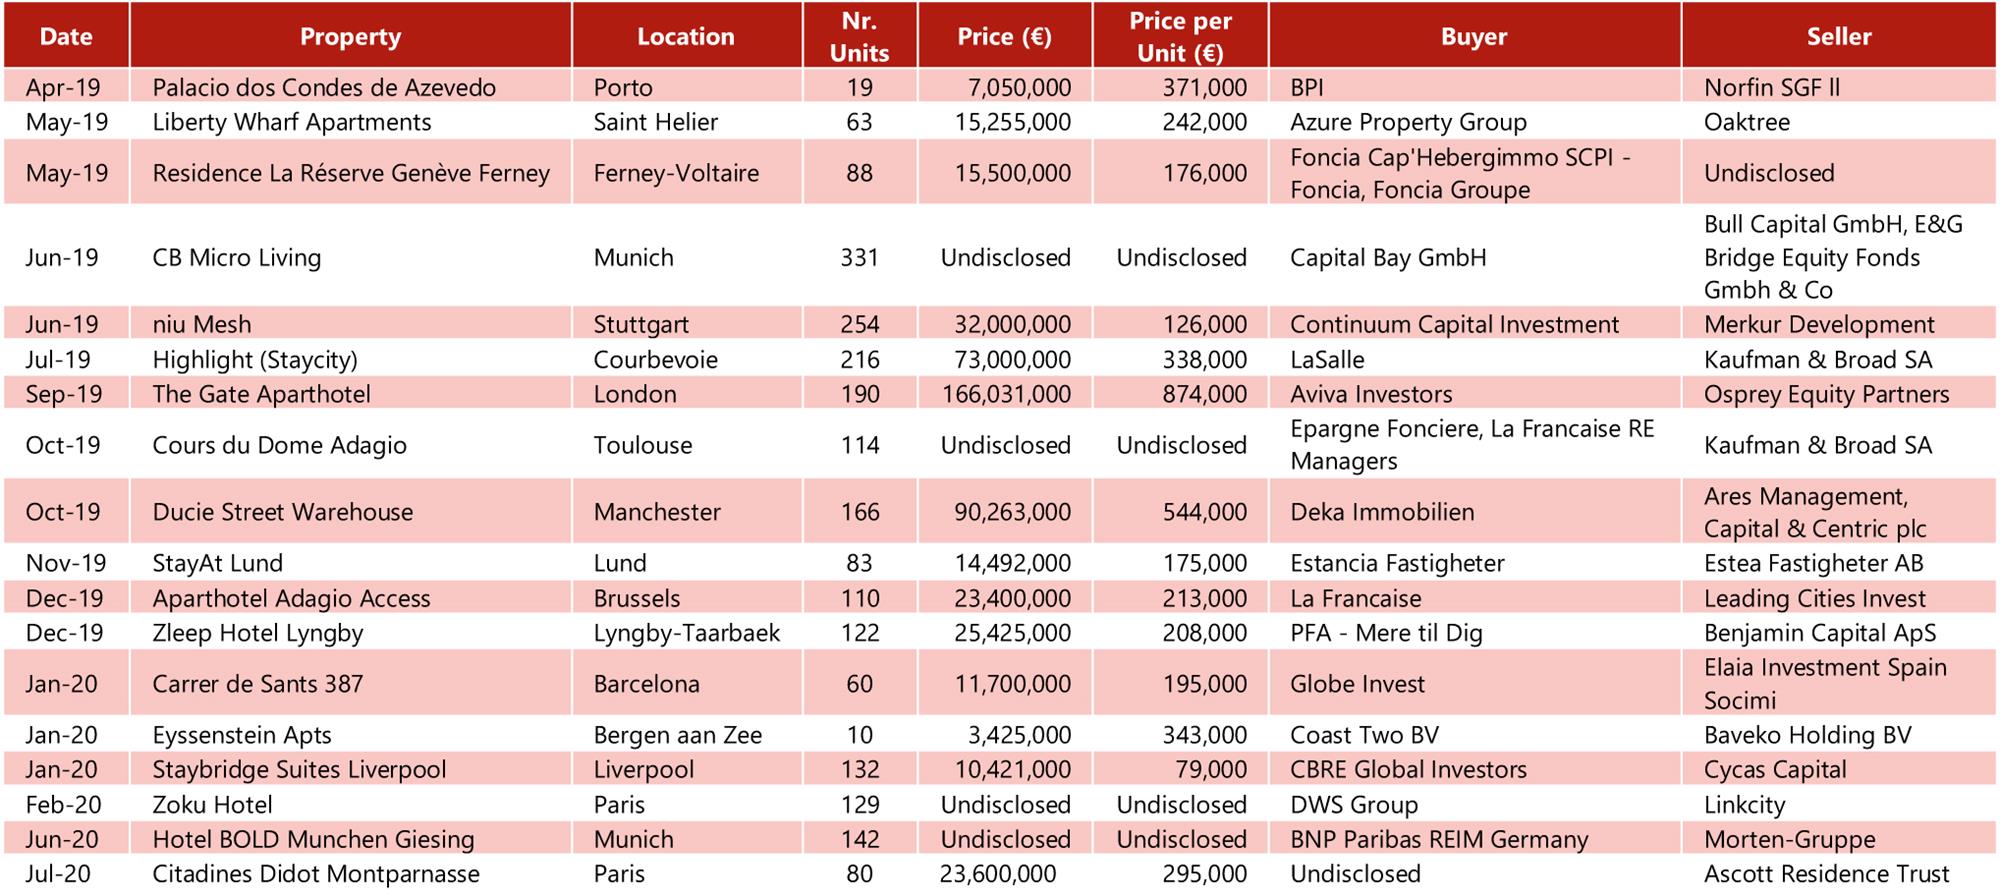Select the Liberty Wharf Apartments cell

pos(292,122)
